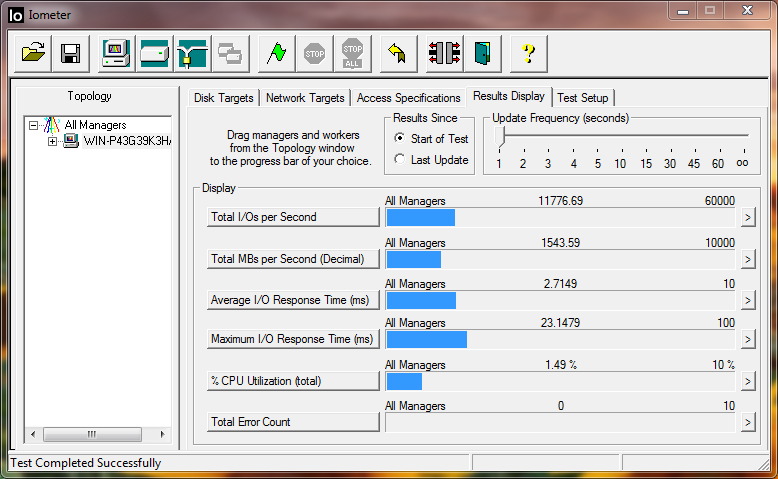Click the Open Test Configuration File icon
The image size is (778, 479).
pos(33,54)
